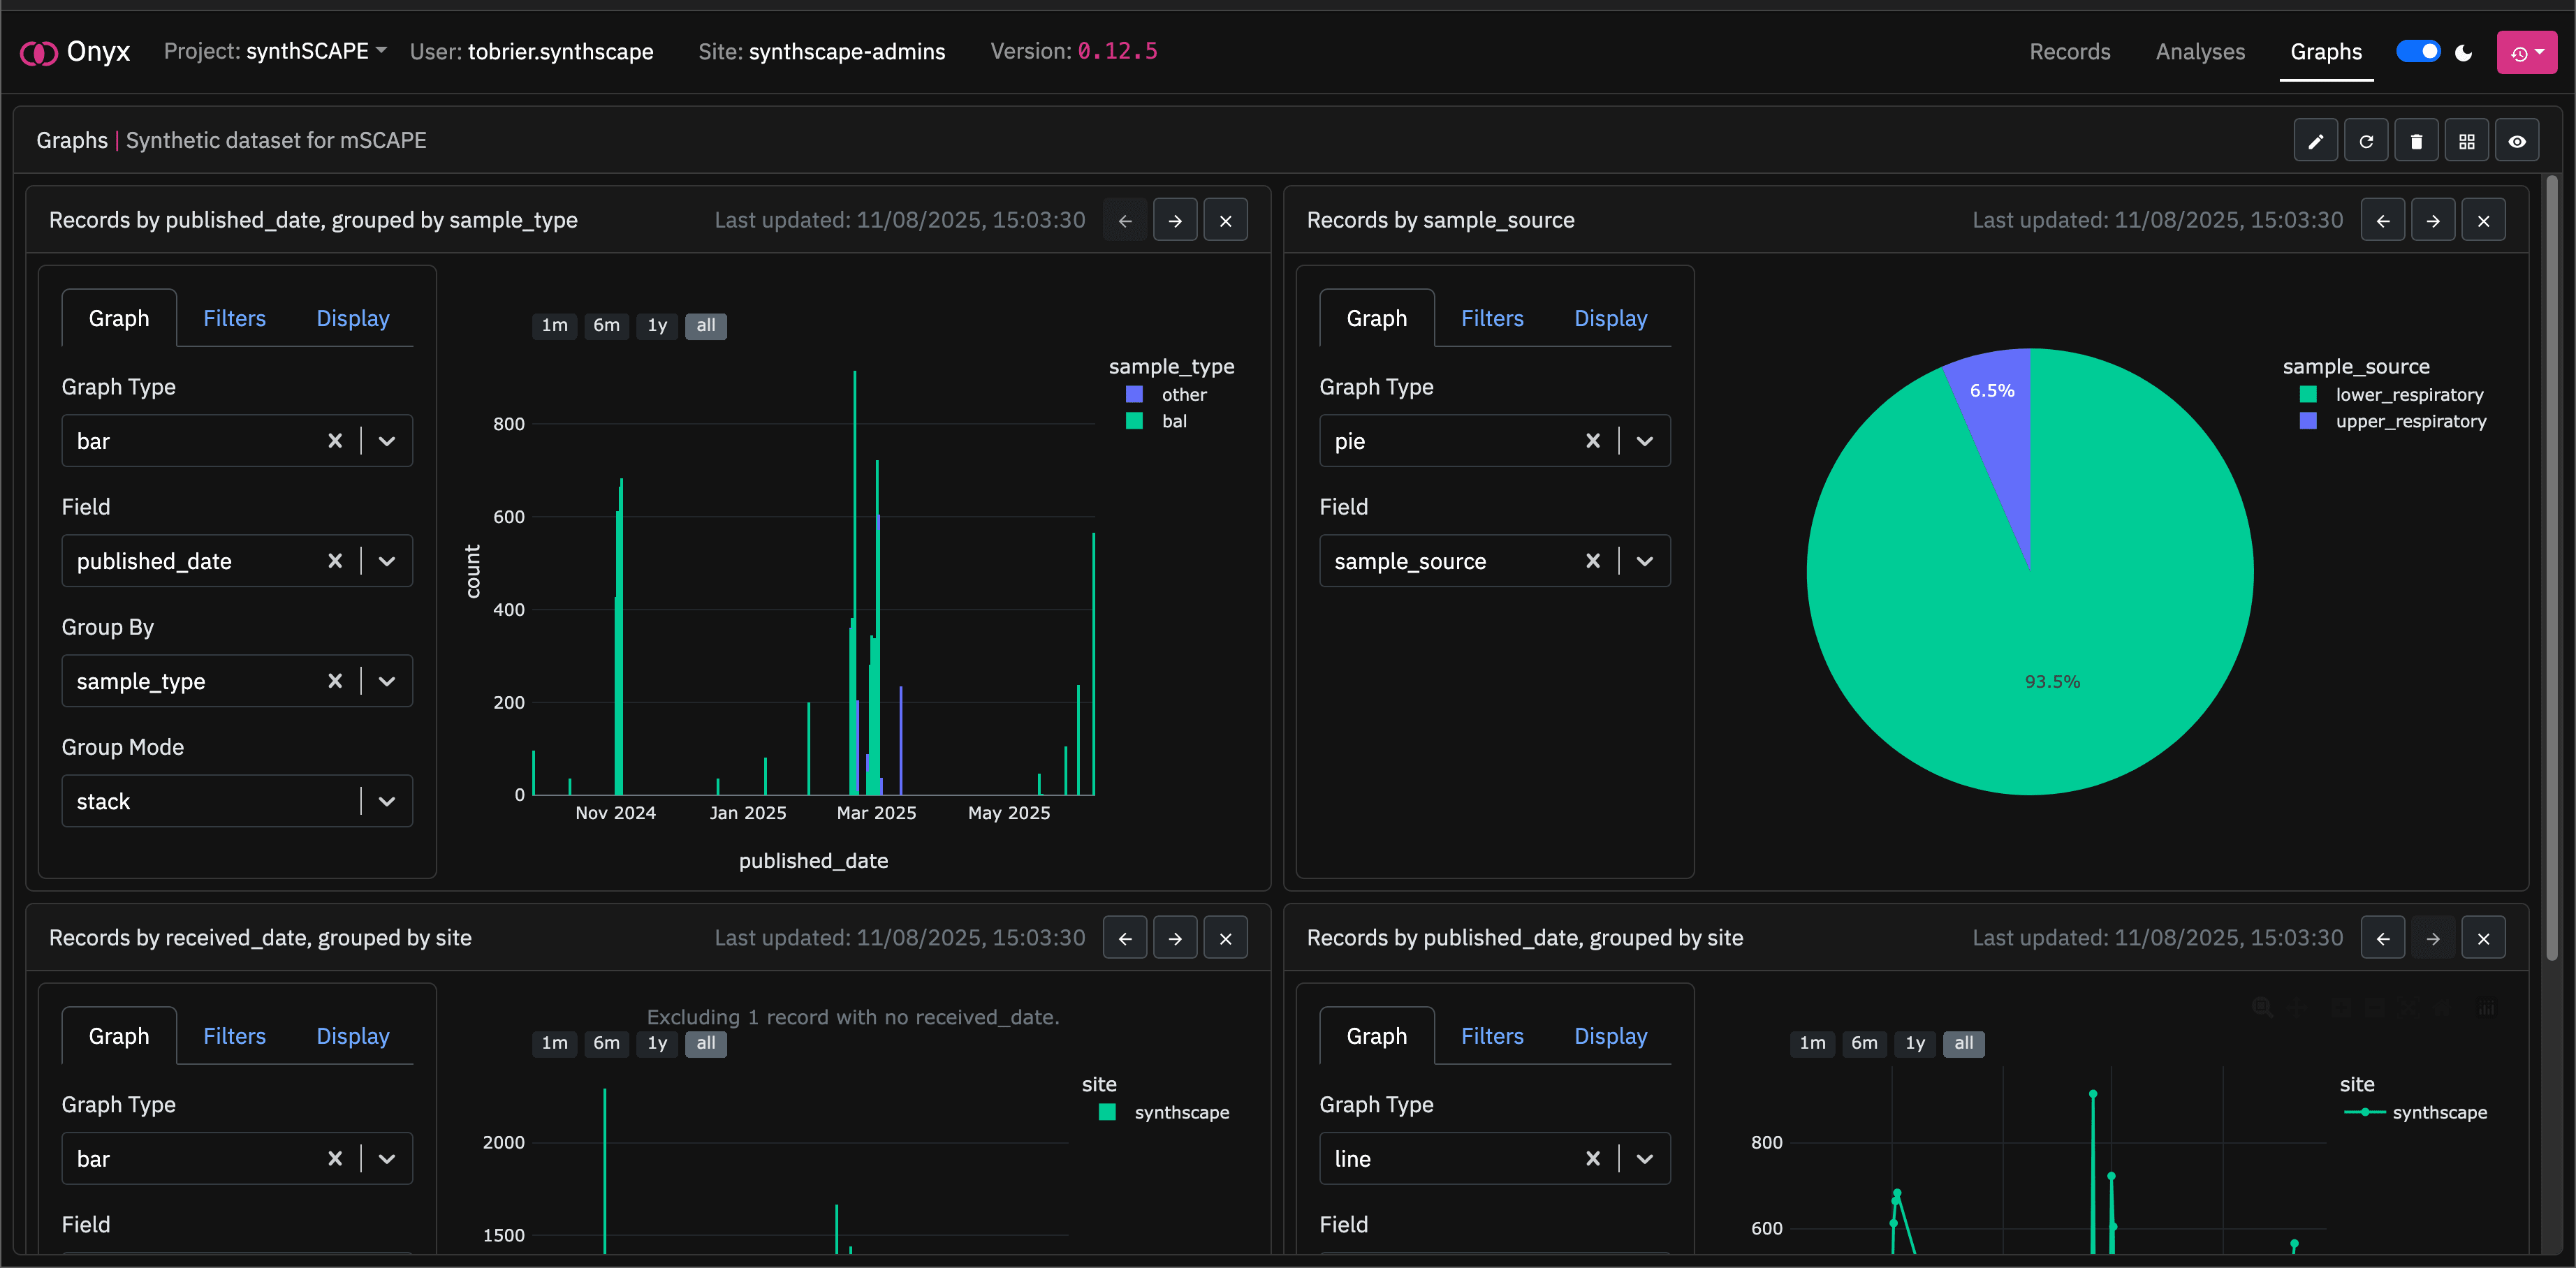Screen dimensions: 2576x1268
Task: Close the Records by sample_source graph panel
Action: [2483, 220]
